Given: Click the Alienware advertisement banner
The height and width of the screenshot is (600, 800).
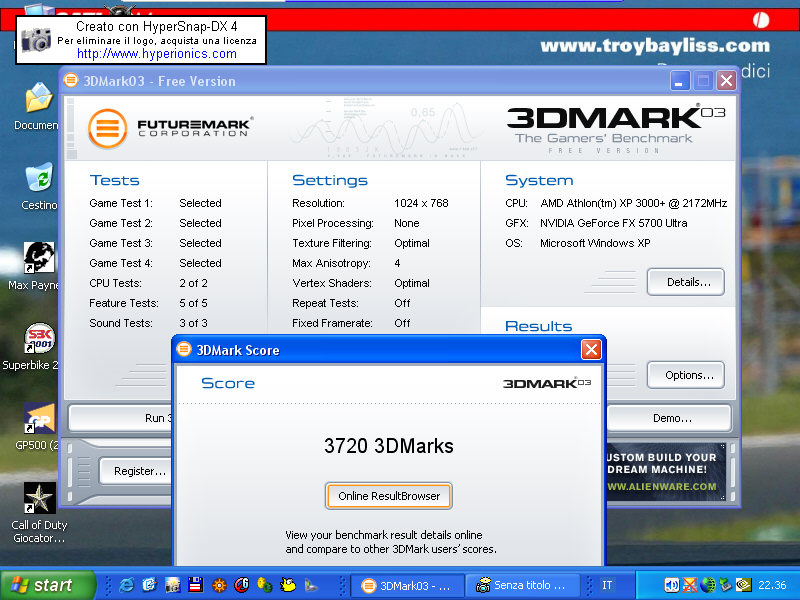Looking at the screenshot, I should coord(665,471).
